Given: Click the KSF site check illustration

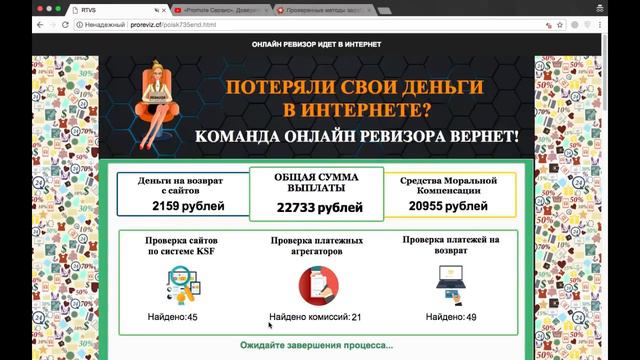Looking at the screenshot, I should pyautogui.click(x=183, y=284).
